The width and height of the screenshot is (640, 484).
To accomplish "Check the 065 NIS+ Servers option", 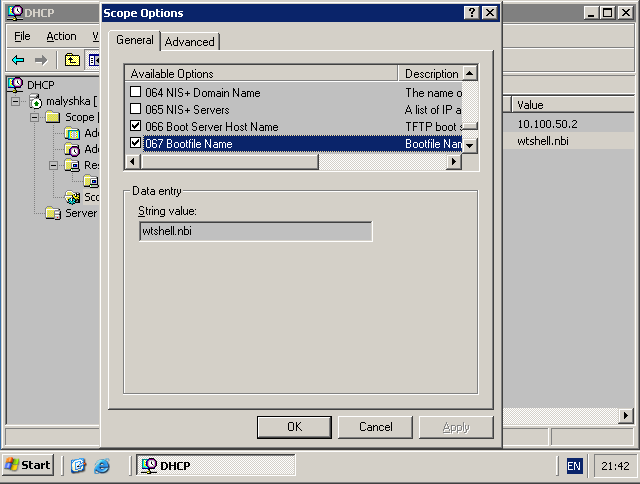I will [x=136, y=110].
